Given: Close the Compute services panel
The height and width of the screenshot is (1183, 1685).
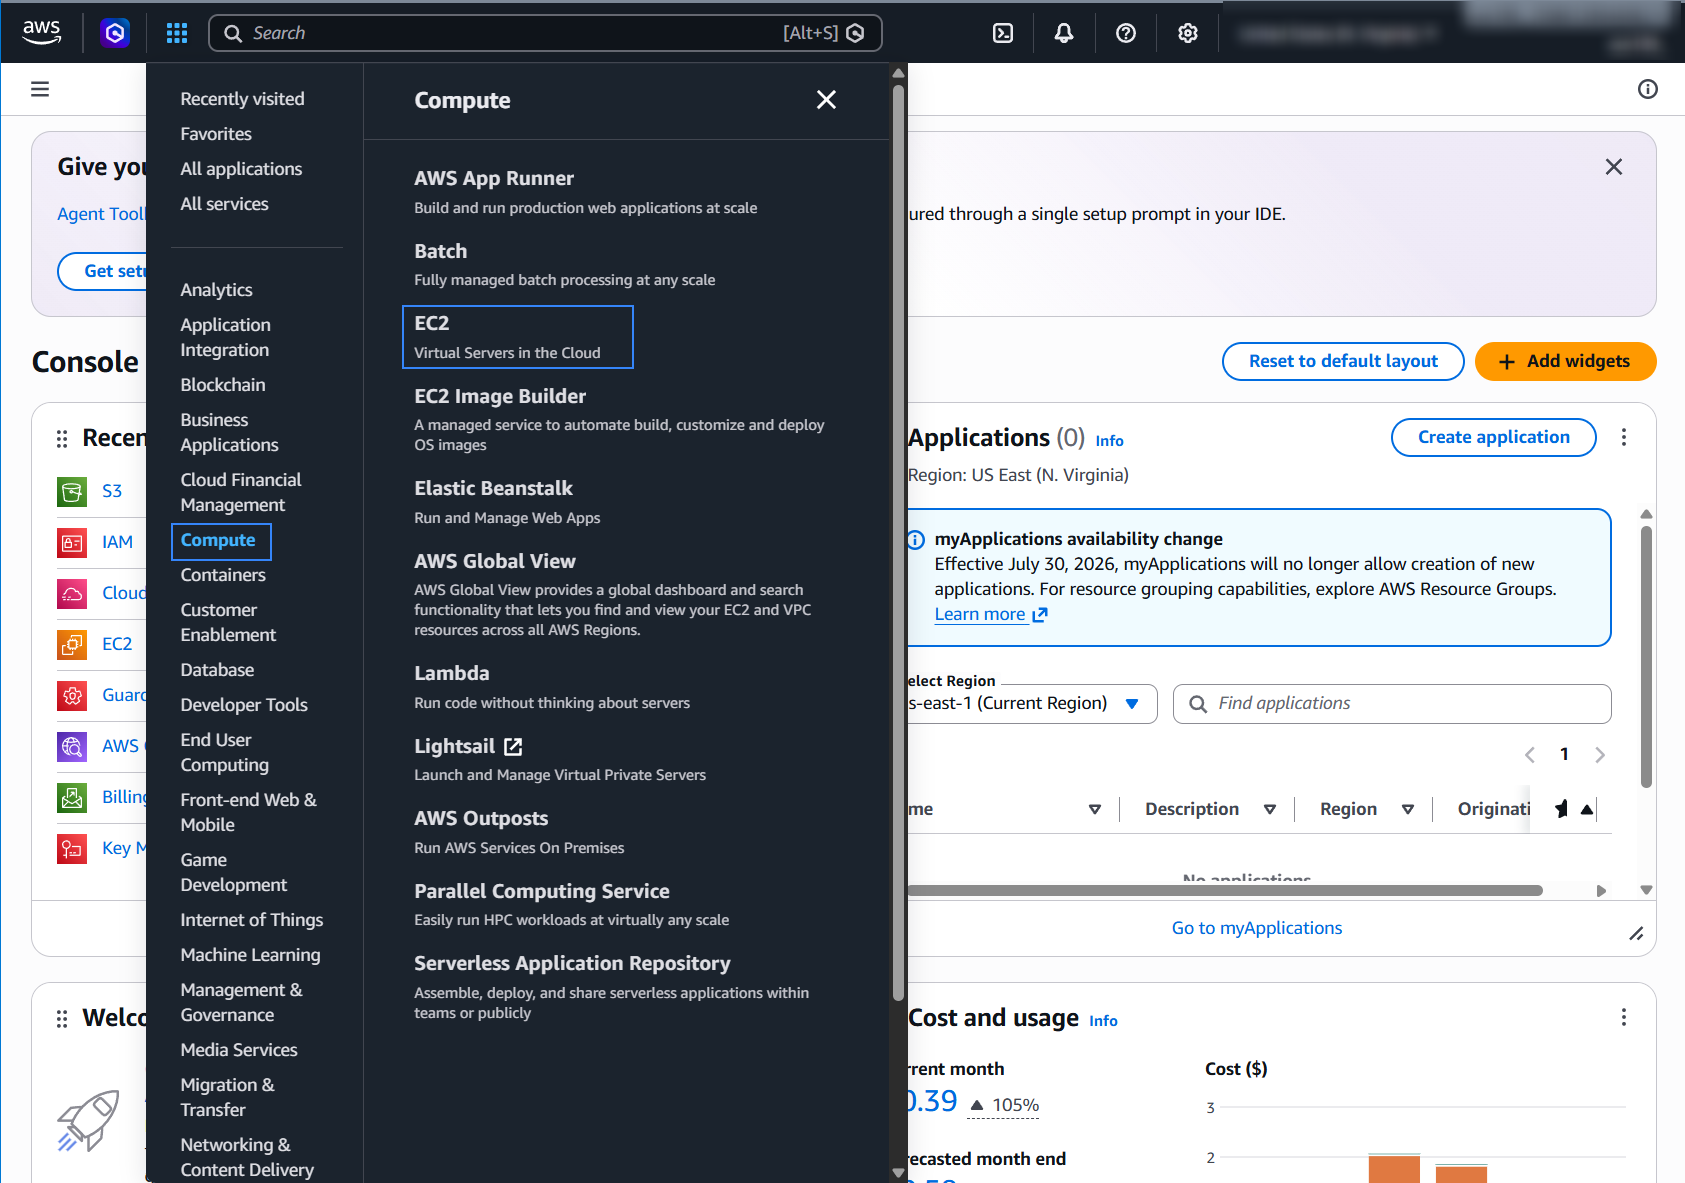Looking at the screenshot, I should [x=826, y=100].
